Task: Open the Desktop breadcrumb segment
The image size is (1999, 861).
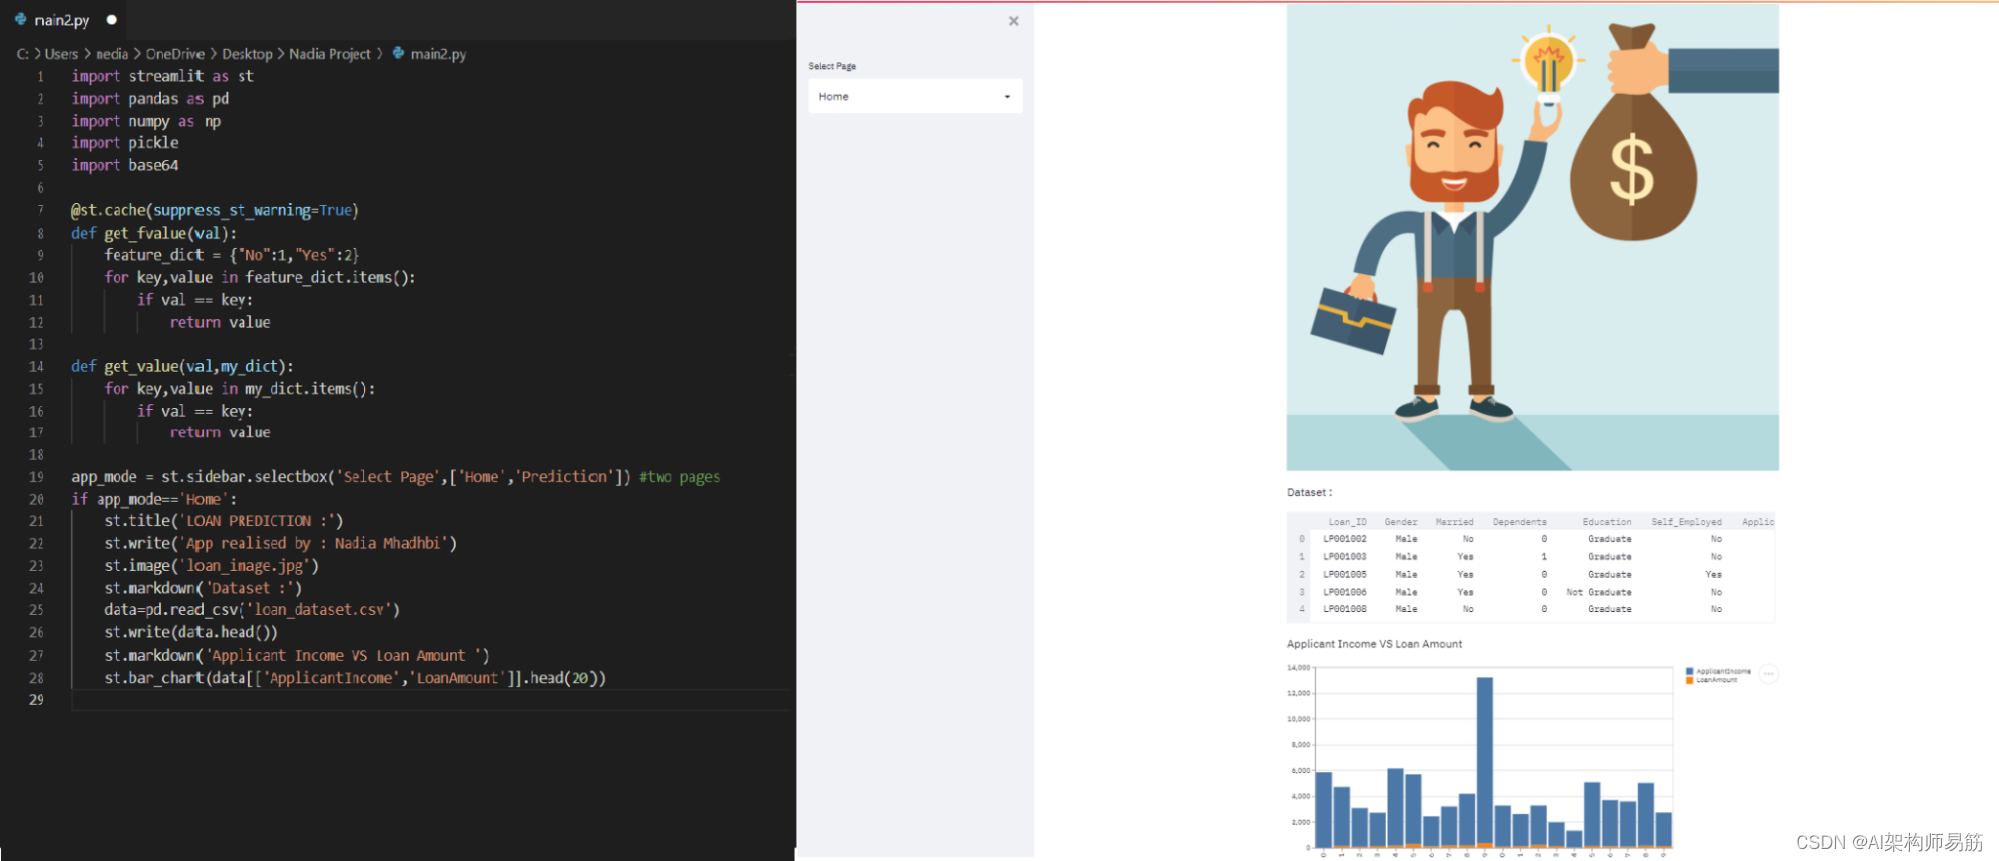Action: 247,54
